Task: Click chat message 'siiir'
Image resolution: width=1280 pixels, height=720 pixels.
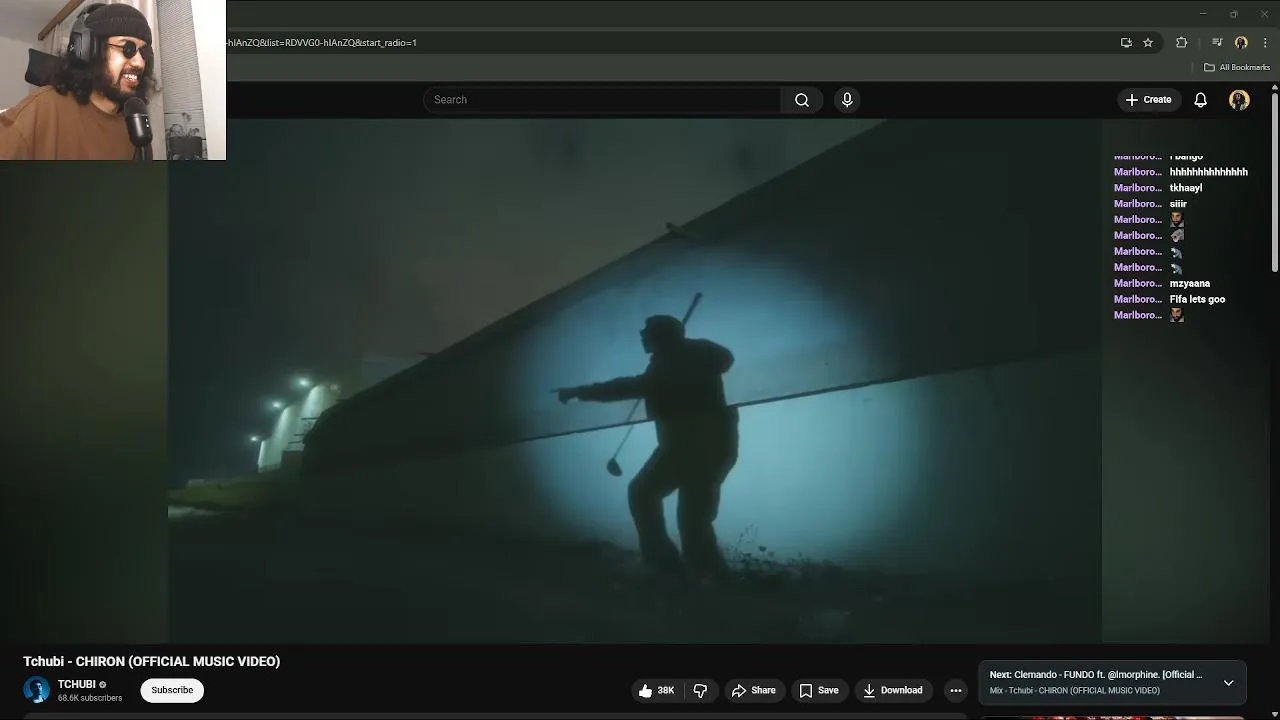Action: 1178,204
